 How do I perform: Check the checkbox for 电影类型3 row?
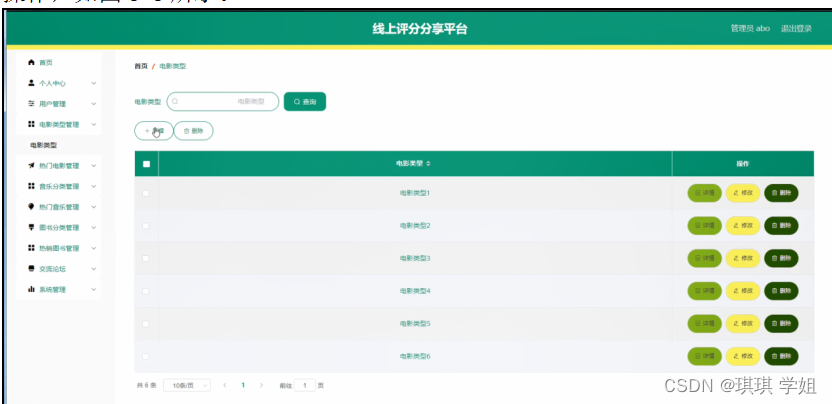[146, 258]
